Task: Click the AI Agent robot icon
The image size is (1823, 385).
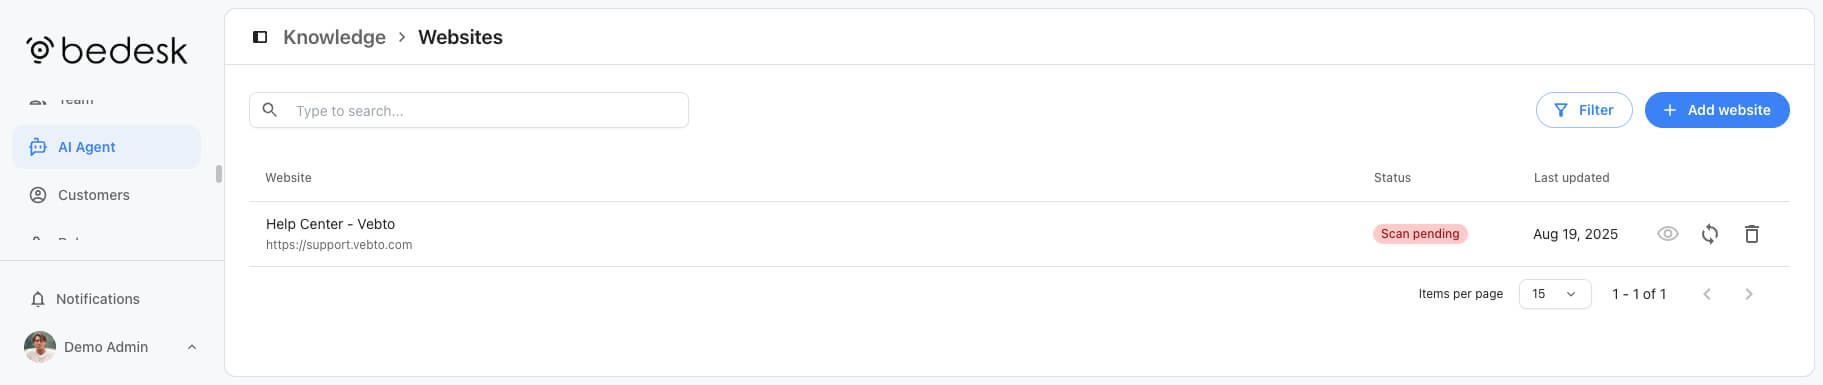Action: [x=38, y=147]
